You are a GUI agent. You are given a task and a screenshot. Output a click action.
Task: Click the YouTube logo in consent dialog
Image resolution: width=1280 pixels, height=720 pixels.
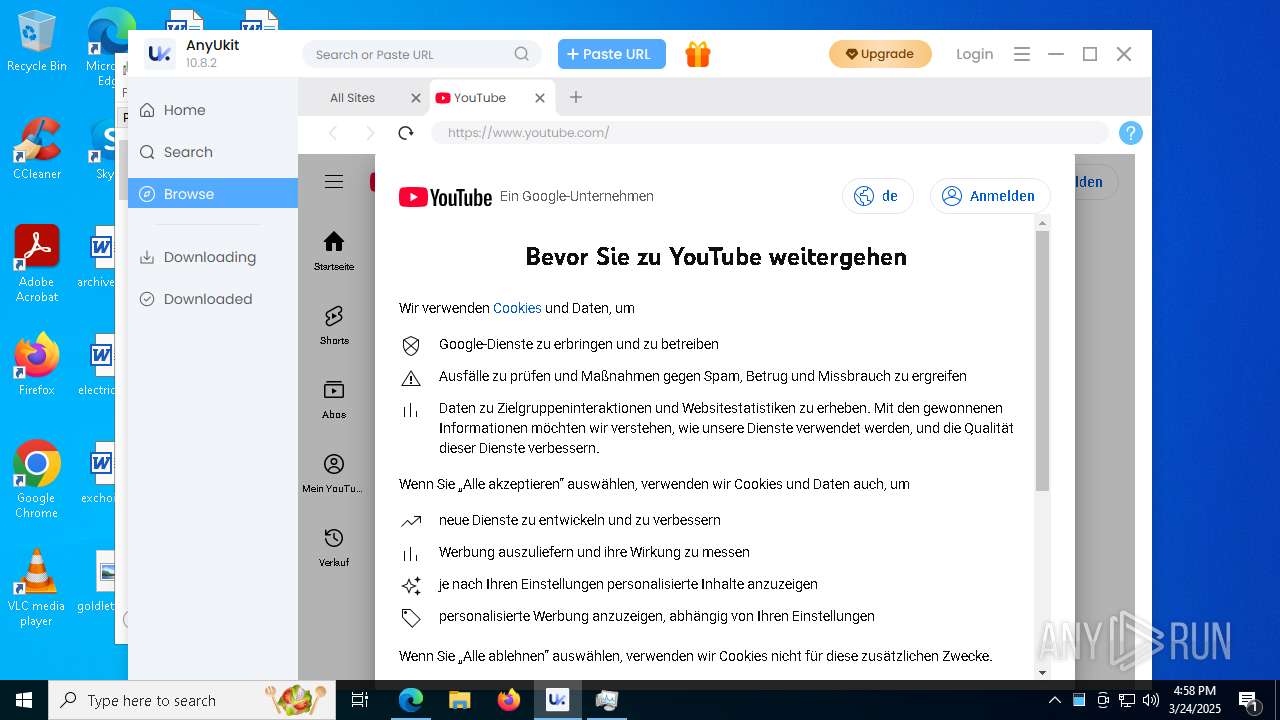click(x=445, y=197)
